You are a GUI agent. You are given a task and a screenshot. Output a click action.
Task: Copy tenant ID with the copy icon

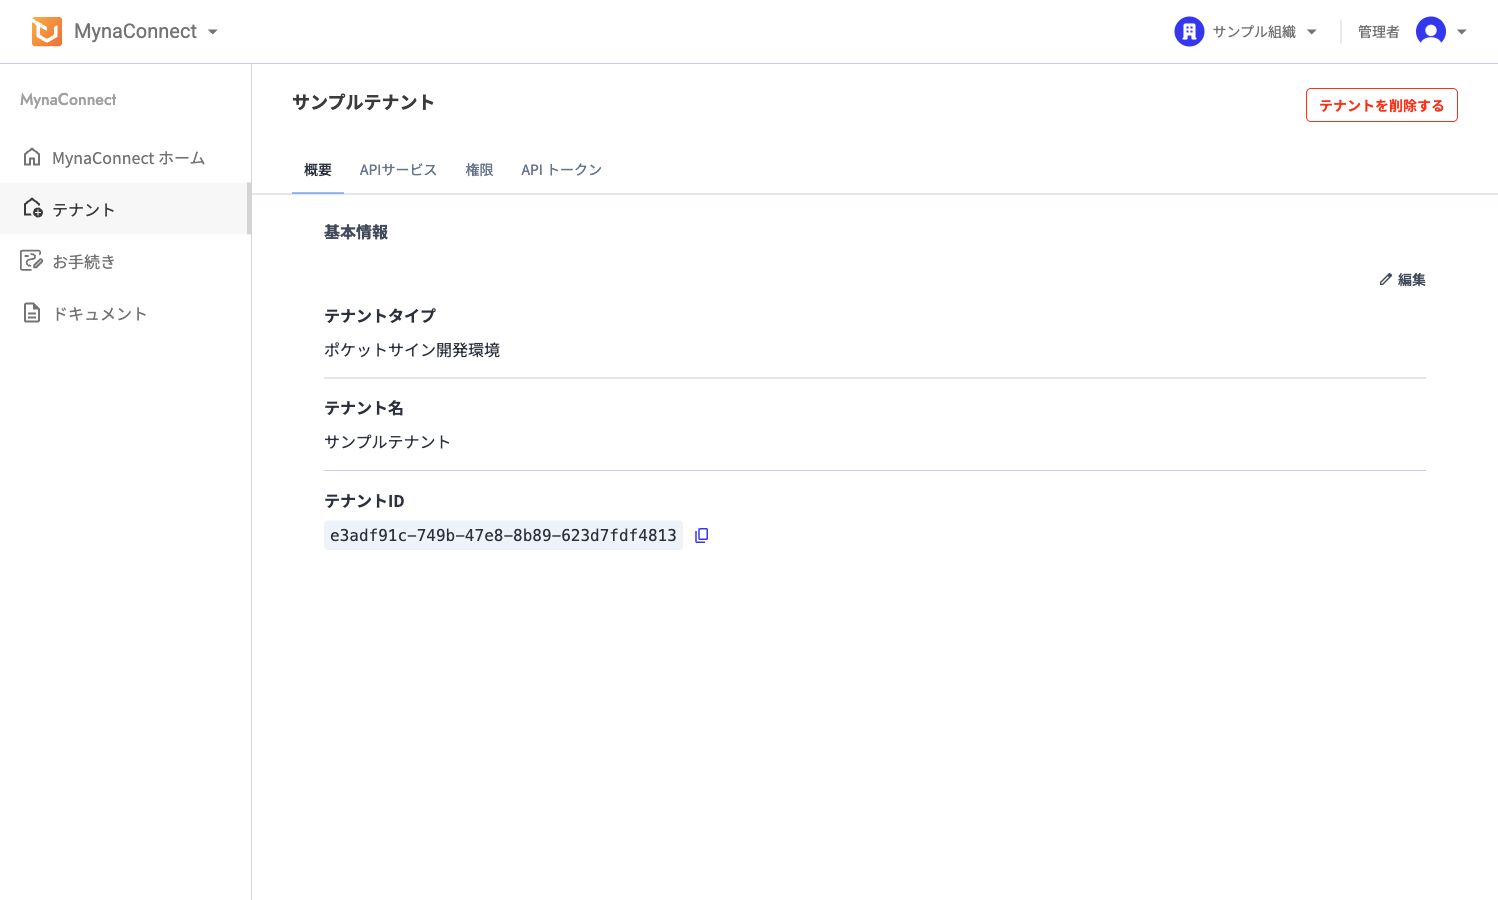(x=701, y=535)
